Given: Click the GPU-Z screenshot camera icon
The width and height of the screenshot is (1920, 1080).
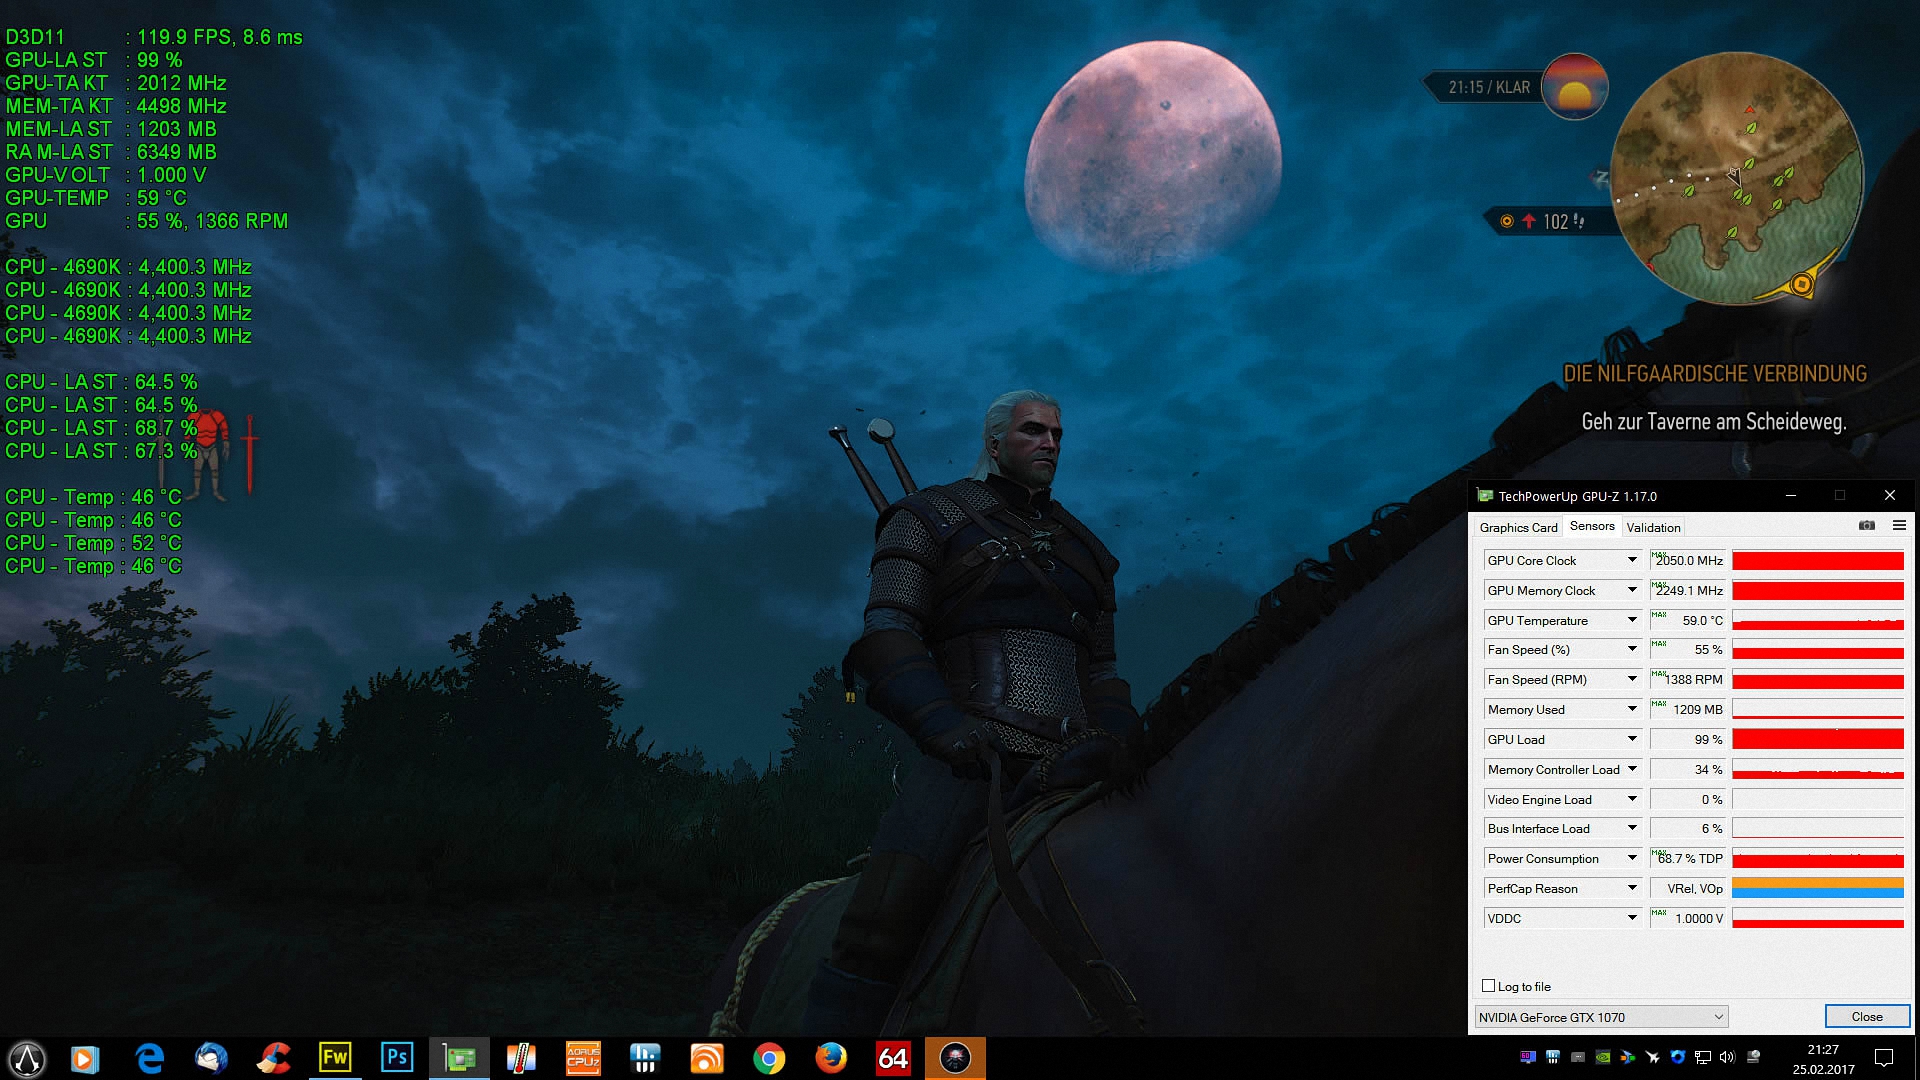Looking at the screenshot, I should [x=1866, y=526].
